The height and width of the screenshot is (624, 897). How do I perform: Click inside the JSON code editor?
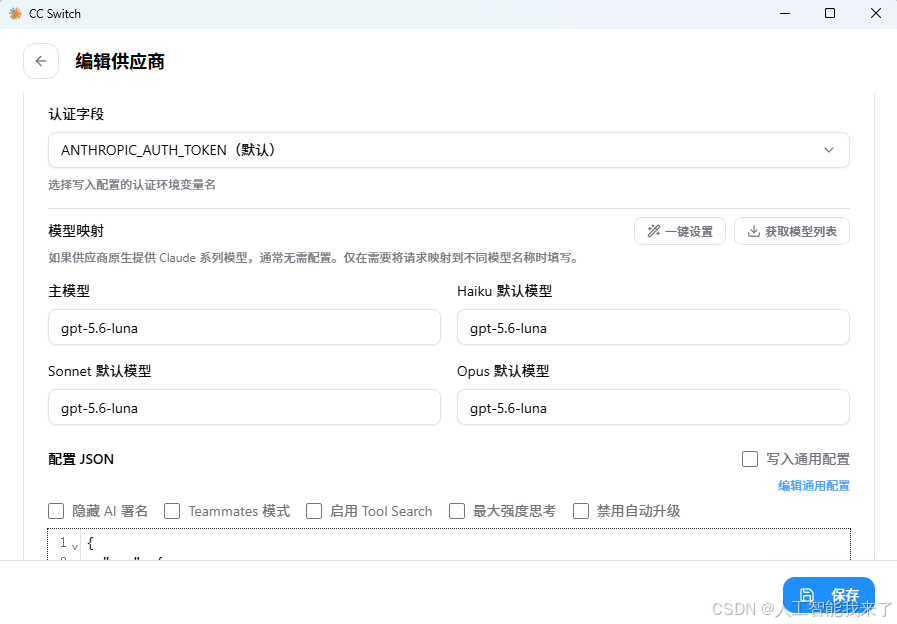(449, 544)
